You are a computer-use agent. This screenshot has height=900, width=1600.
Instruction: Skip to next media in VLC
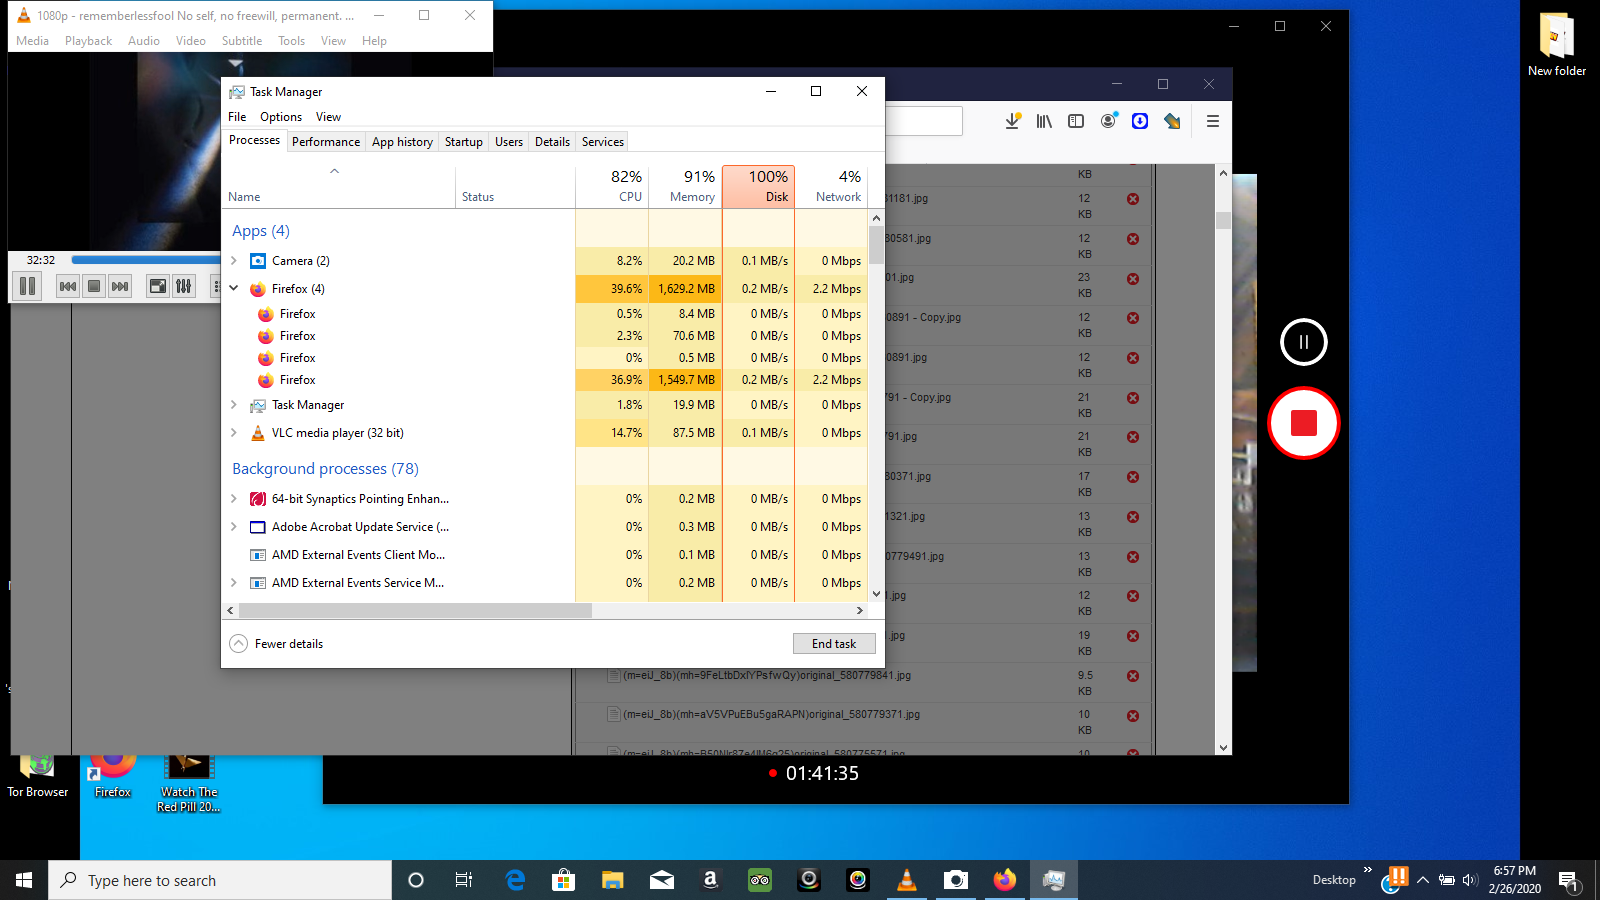pos(120,286)
